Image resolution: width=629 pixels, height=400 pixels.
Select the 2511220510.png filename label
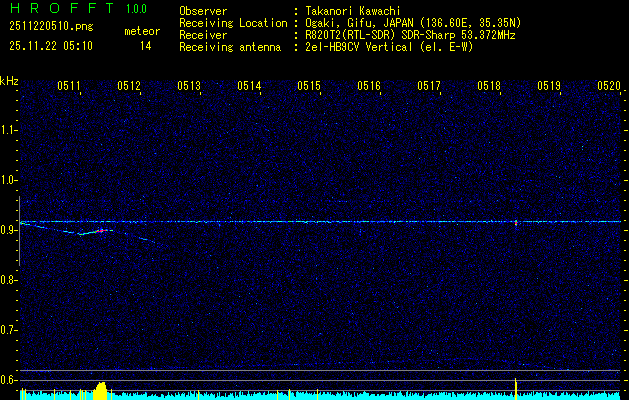pyautogui.click(x=50, y=27)
